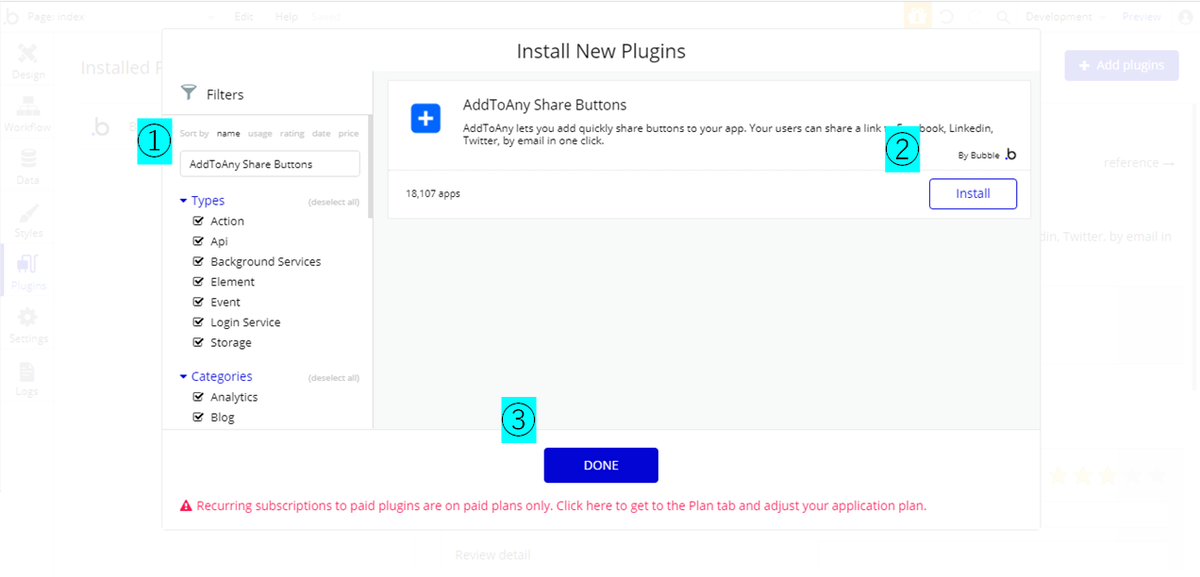Toggle the Element type checkbox

[198, 282]
